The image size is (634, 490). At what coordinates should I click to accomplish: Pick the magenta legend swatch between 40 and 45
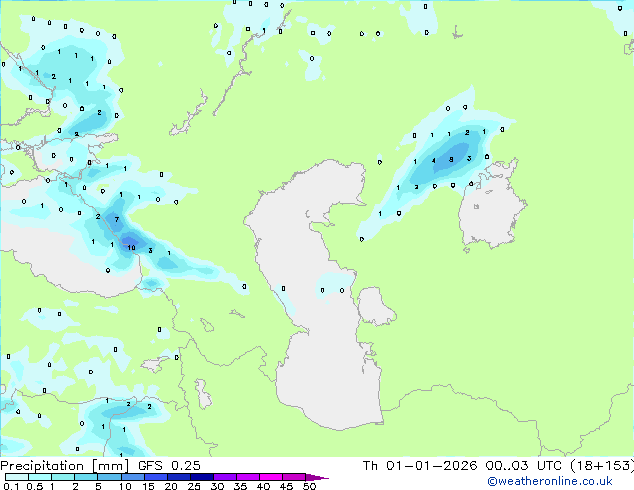pyautogui.click(x=271, y=477)
